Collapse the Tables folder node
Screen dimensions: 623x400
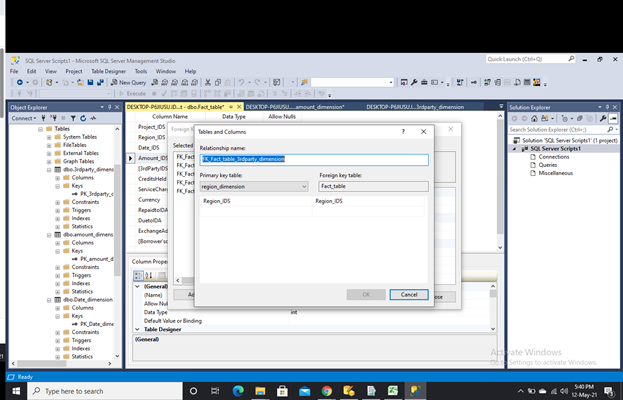(41, 129)
